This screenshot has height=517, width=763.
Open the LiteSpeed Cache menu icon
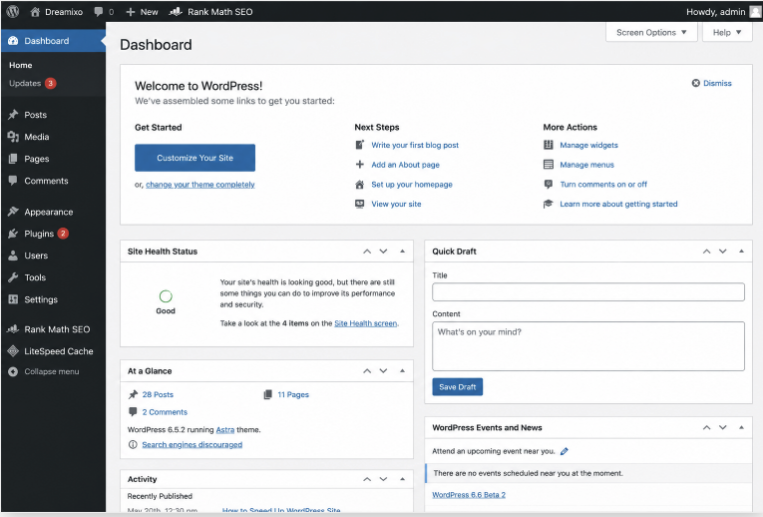(x=13, y=351)
